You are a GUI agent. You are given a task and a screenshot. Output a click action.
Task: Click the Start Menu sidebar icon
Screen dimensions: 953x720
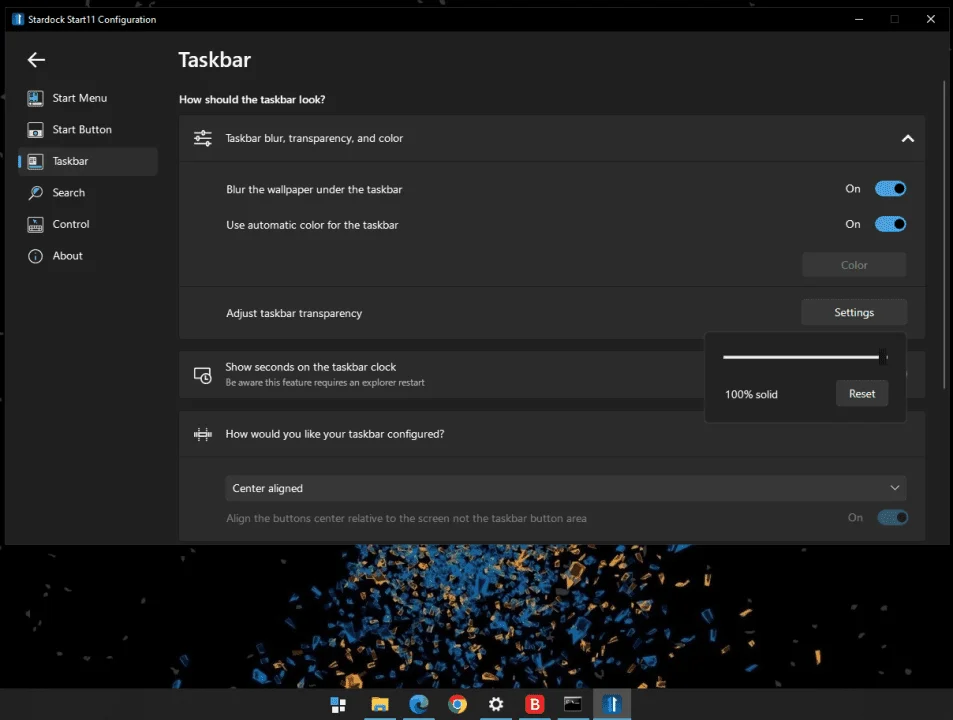(35, 98)
